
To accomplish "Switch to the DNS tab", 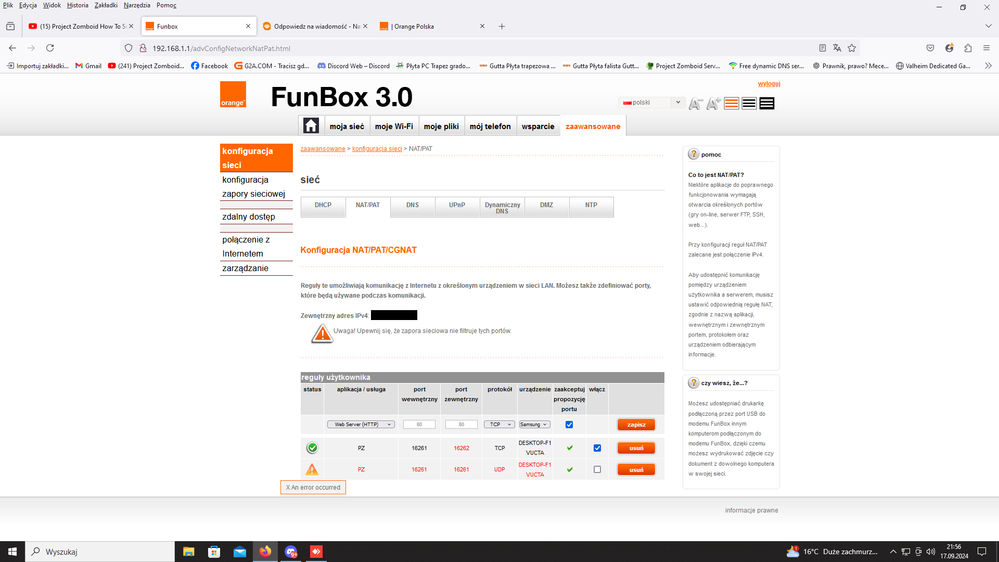I will click(x=412, y=206).
